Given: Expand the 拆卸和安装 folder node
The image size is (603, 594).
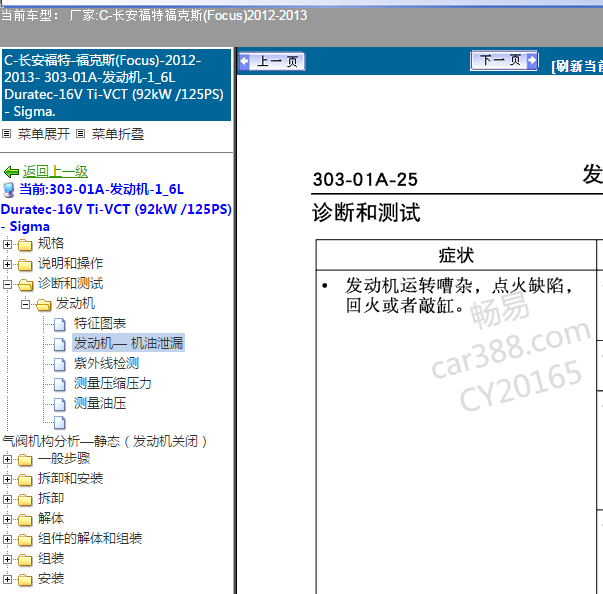Looking at the screenshot, I should (x=7, y=479).
